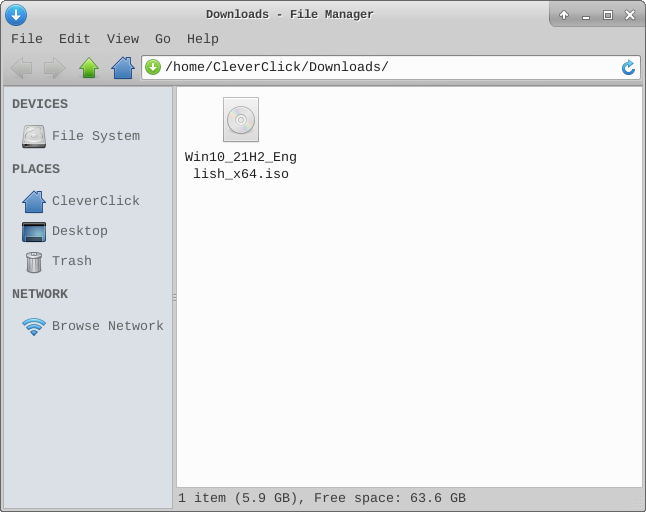Click the sidebar pane divider handle
Screen dimensions: 646x512
click(174, 297)
